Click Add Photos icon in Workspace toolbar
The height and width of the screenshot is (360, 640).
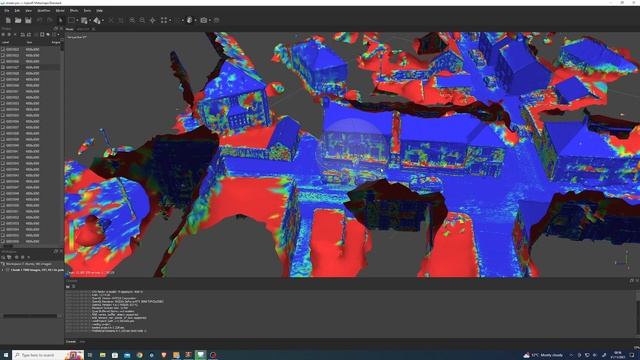pyautogui.click(x=9, y=257)
